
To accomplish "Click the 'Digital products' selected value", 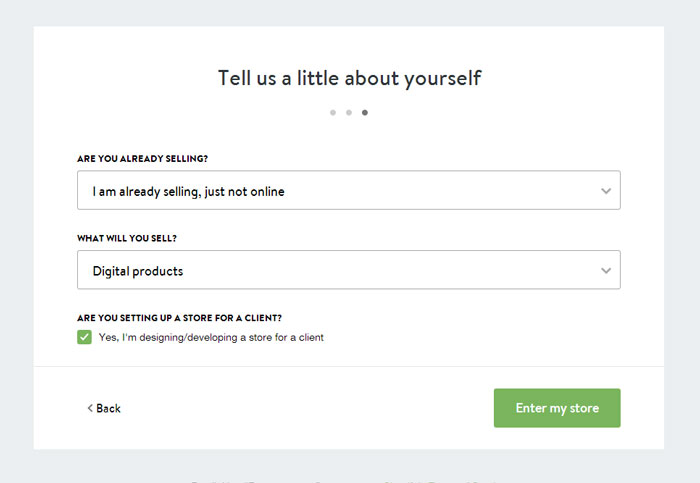I will point(138,271).
